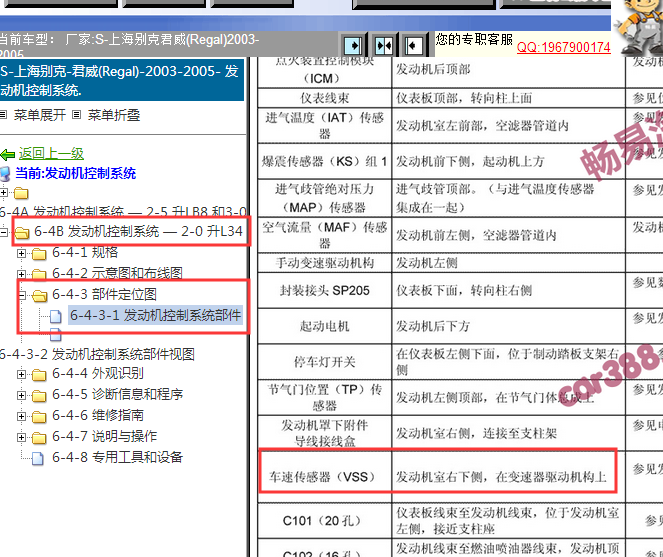The image size is (663, 557).
Task: Select 6-4B 发动机控制系统 — 2-0 升L34
Action: [x=138, y=231]
